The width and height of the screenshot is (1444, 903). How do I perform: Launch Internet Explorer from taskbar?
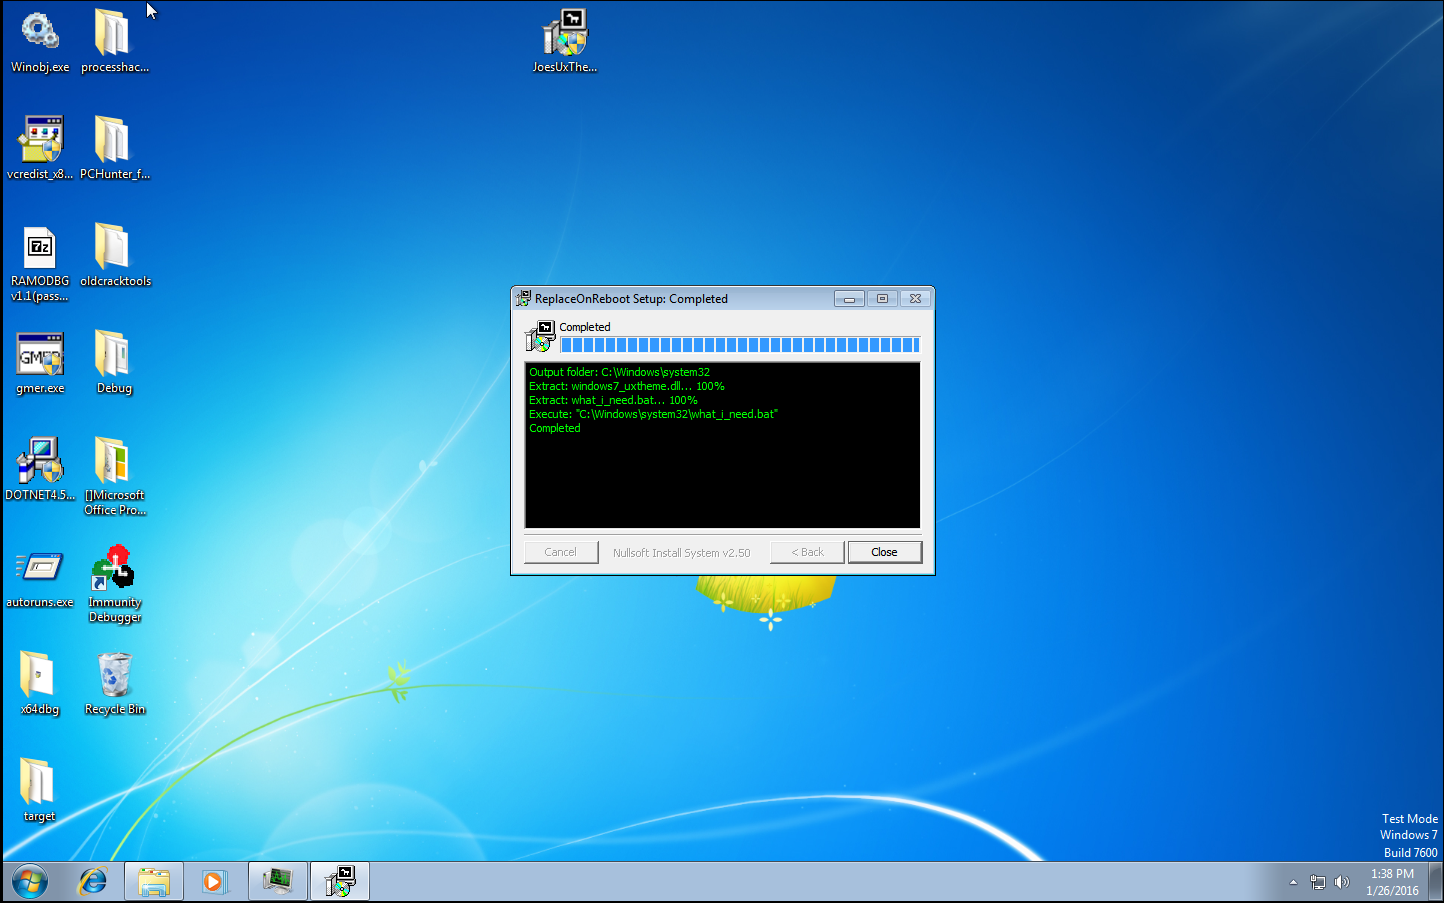[x=93, y=882]
